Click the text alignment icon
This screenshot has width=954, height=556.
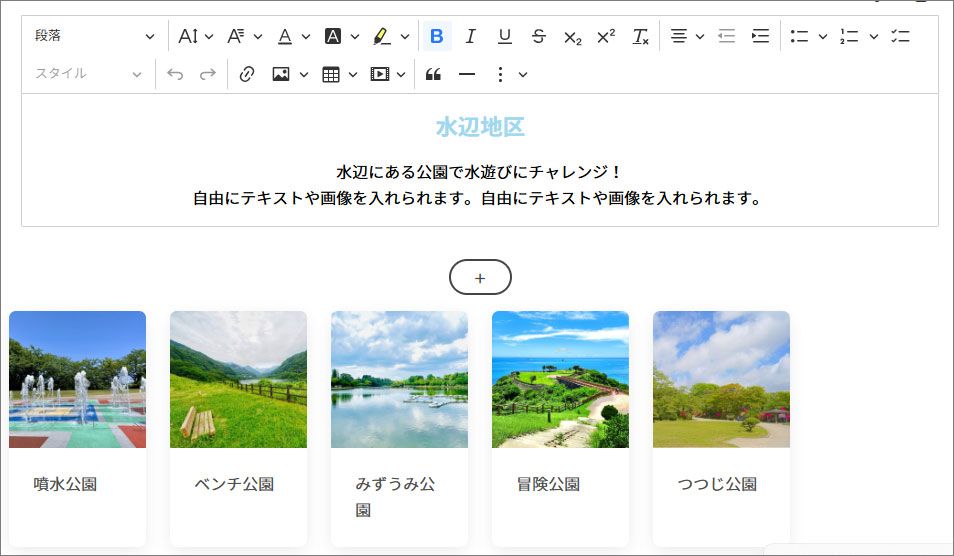point(679,36)
